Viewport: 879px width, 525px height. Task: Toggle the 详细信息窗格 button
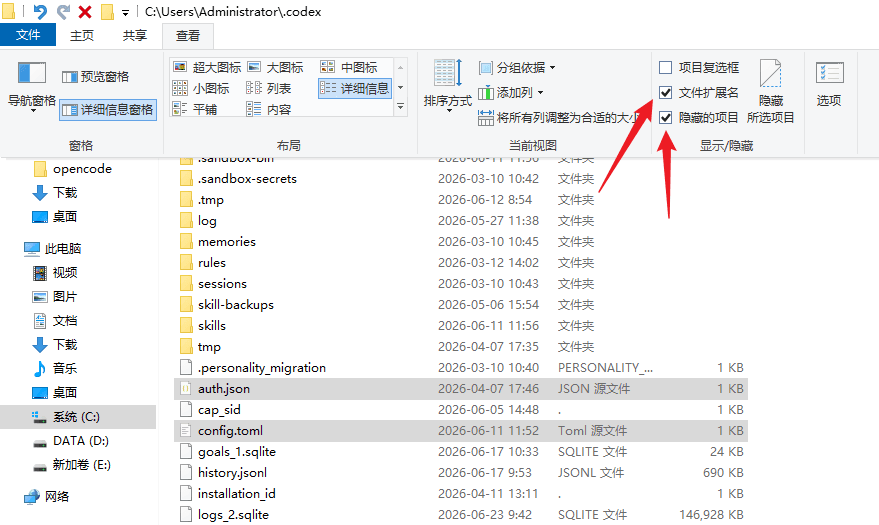108,110
